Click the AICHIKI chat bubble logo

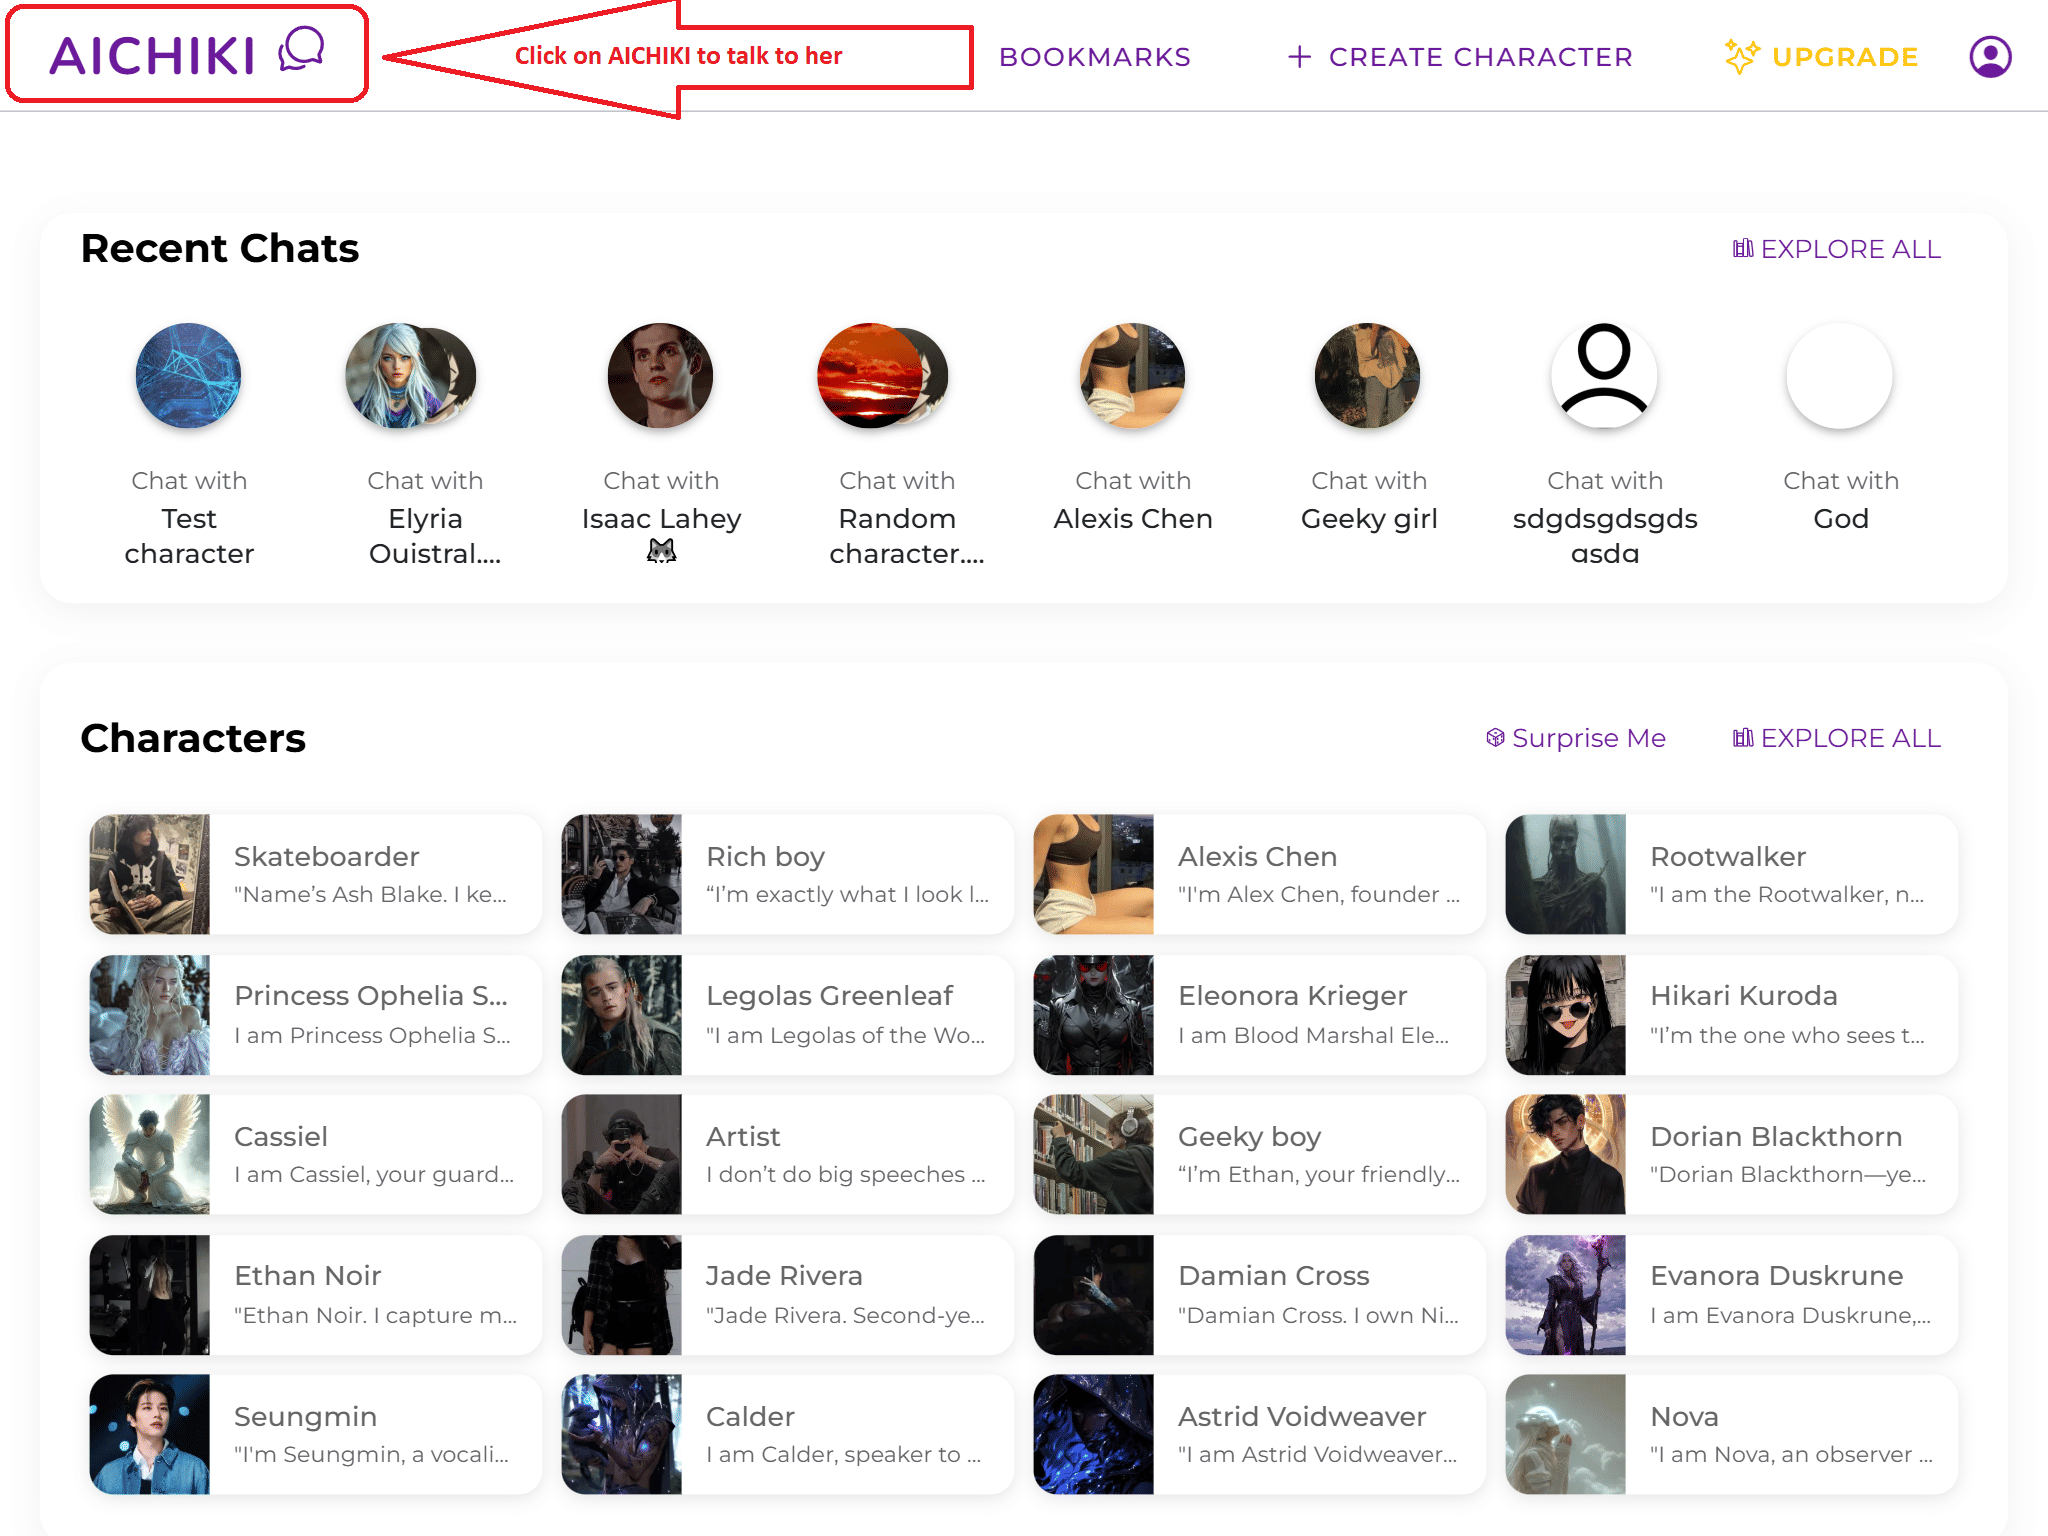tap(302, 49)
